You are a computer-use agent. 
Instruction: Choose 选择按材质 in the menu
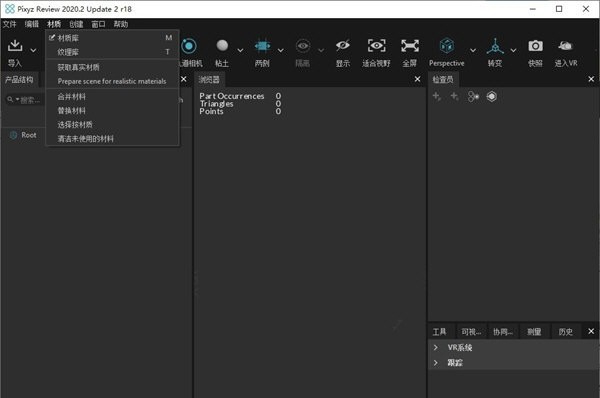pos(112,125)
